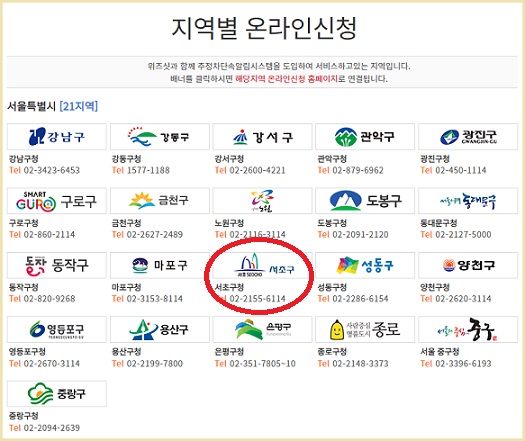The width and height of the screenshot is (525, 441).
Task: Click the 양천구청 office name
Action: (435, 287)
